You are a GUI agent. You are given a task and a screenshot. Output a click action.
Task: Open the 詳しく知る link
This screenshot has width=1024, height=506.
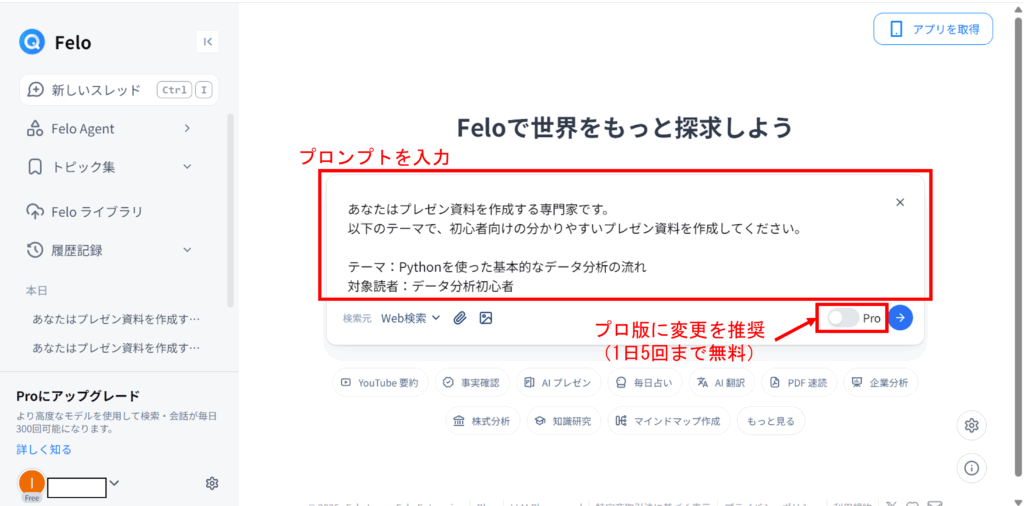pyautogui.click(x=44, y=449)
